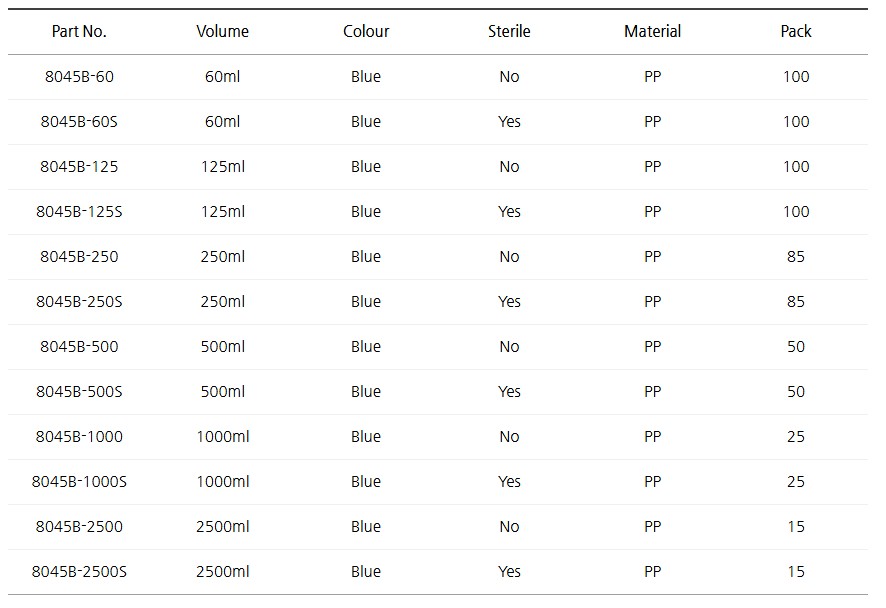
Task: Open part number 8045B-1000
Action: coord(79,437)
